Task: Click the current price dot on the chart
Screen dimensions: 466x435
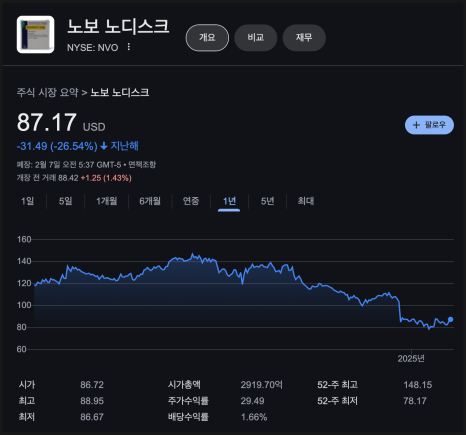Action: pos(451,319)
